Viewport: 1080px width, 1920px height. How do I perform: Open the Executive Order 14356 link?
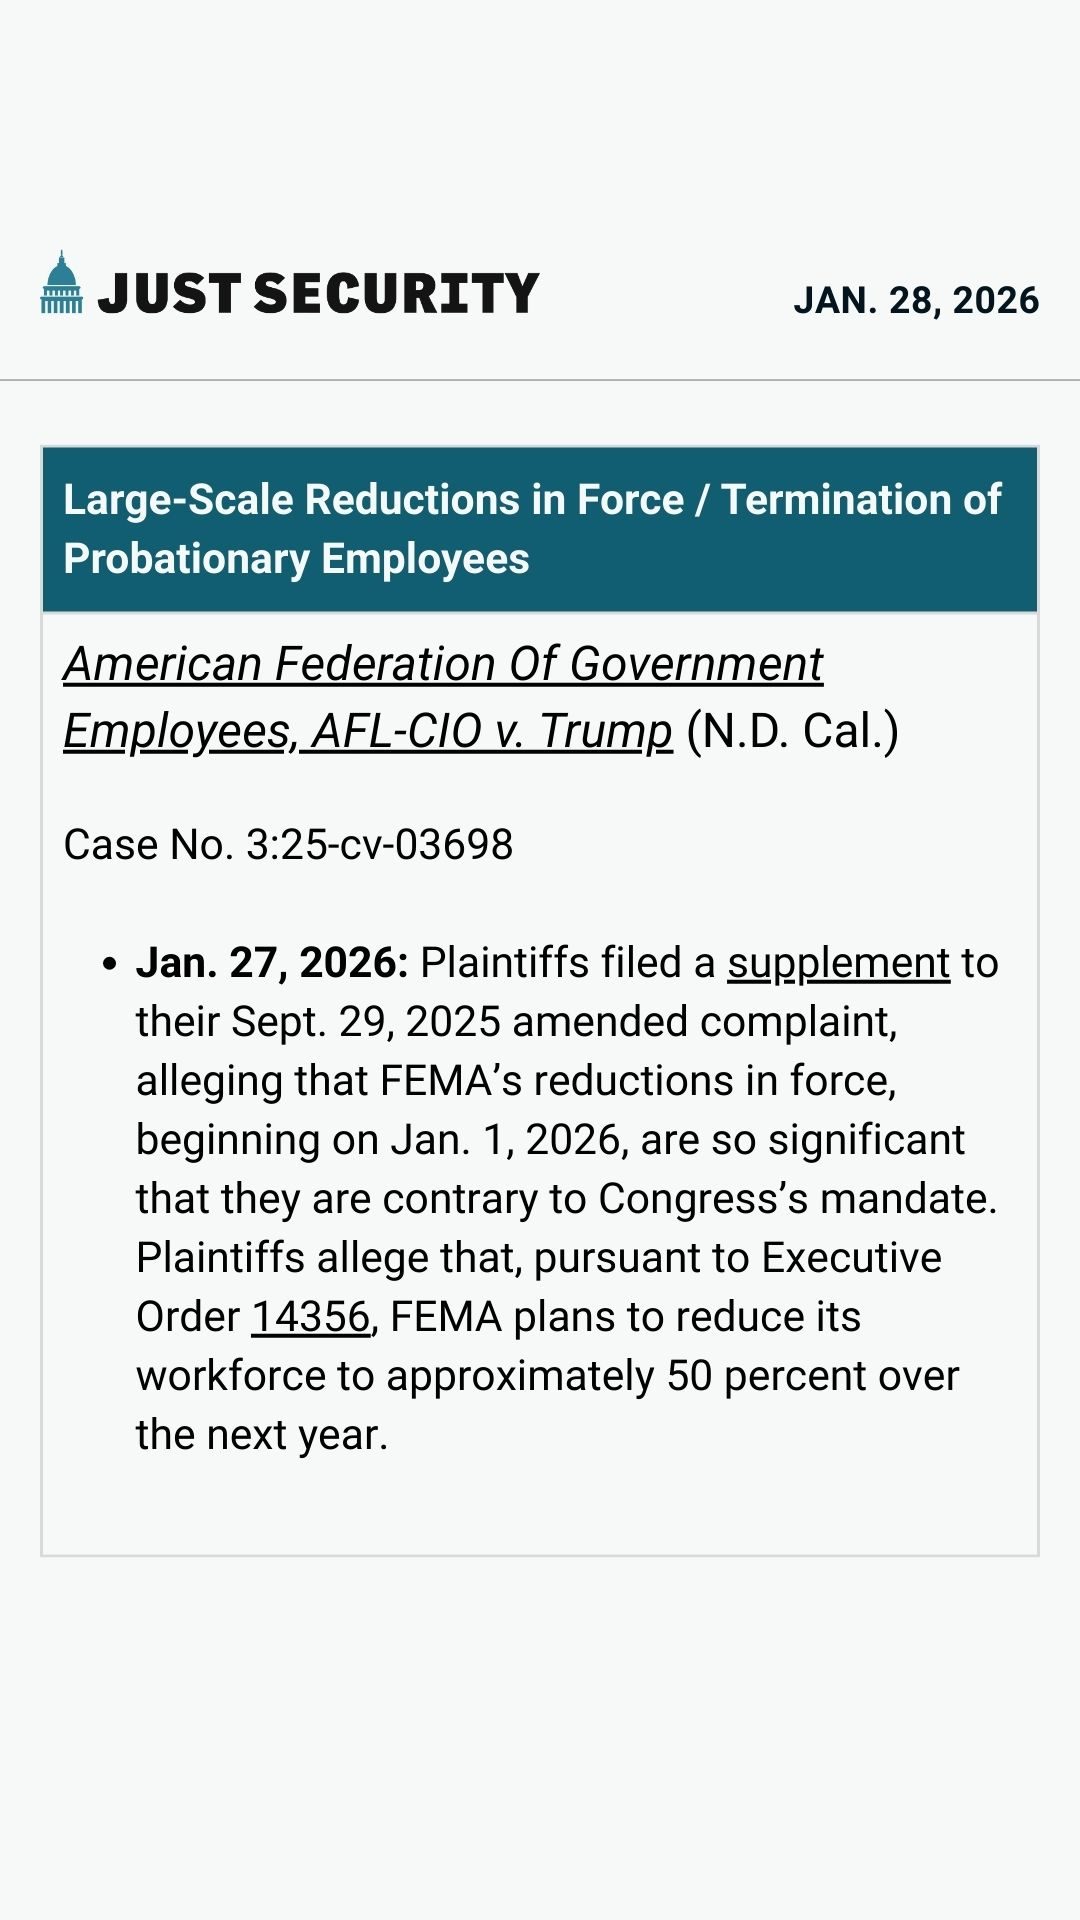coord(310,1317)
